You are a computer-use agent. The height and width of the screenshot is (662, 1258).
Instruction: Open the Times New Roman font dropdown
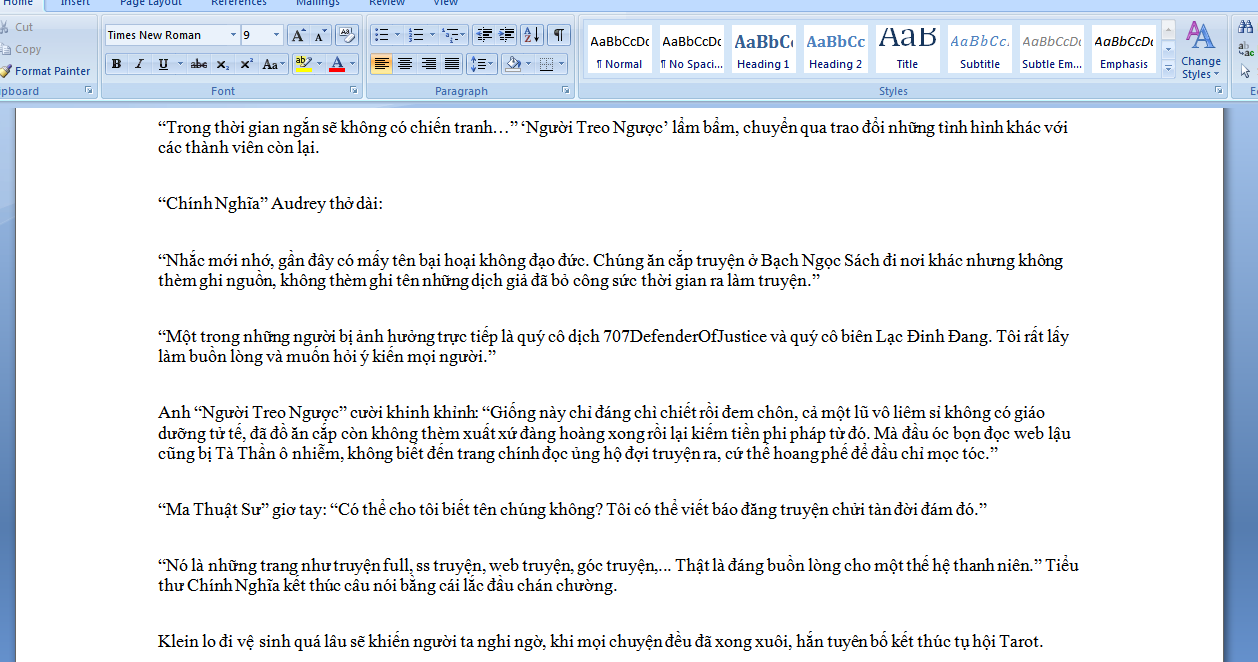click(233, 35)
